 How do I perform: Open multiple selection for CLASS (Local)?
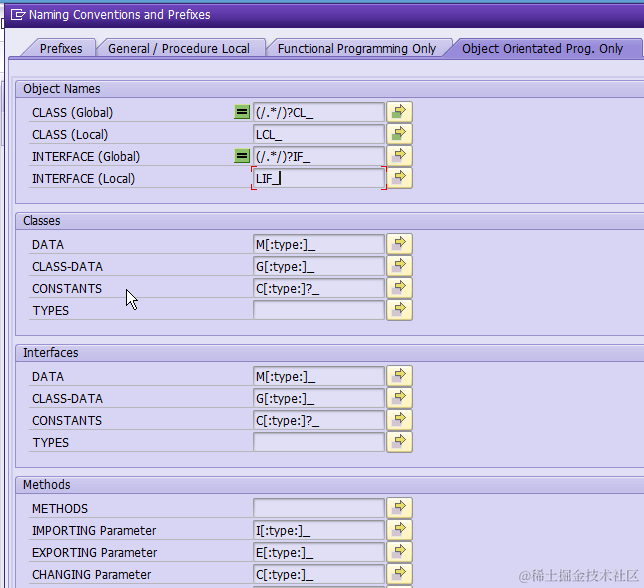point(399,134)
